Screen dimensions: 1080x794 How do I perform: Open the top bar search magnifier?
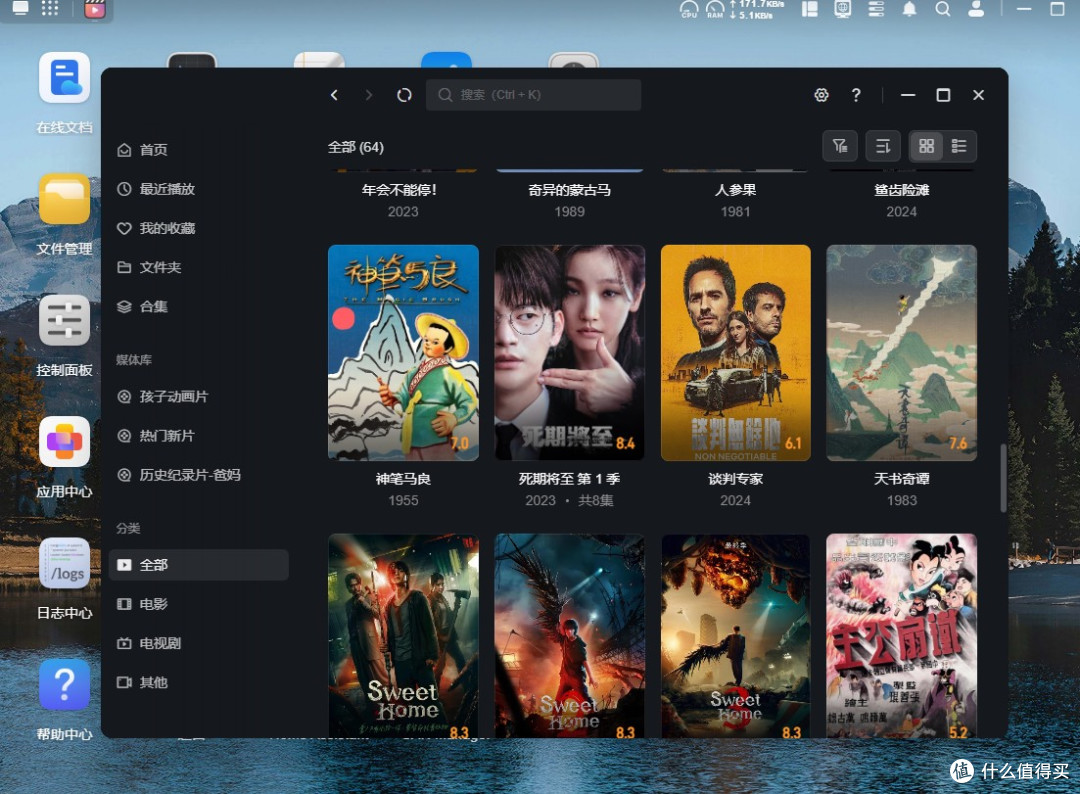[943, 8]
